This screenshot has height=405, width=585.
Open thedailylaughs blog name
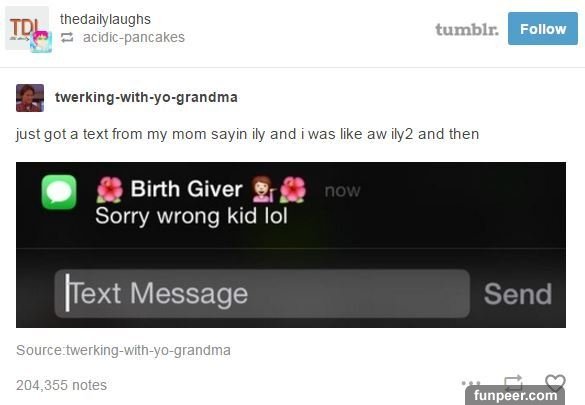point(105,19)
